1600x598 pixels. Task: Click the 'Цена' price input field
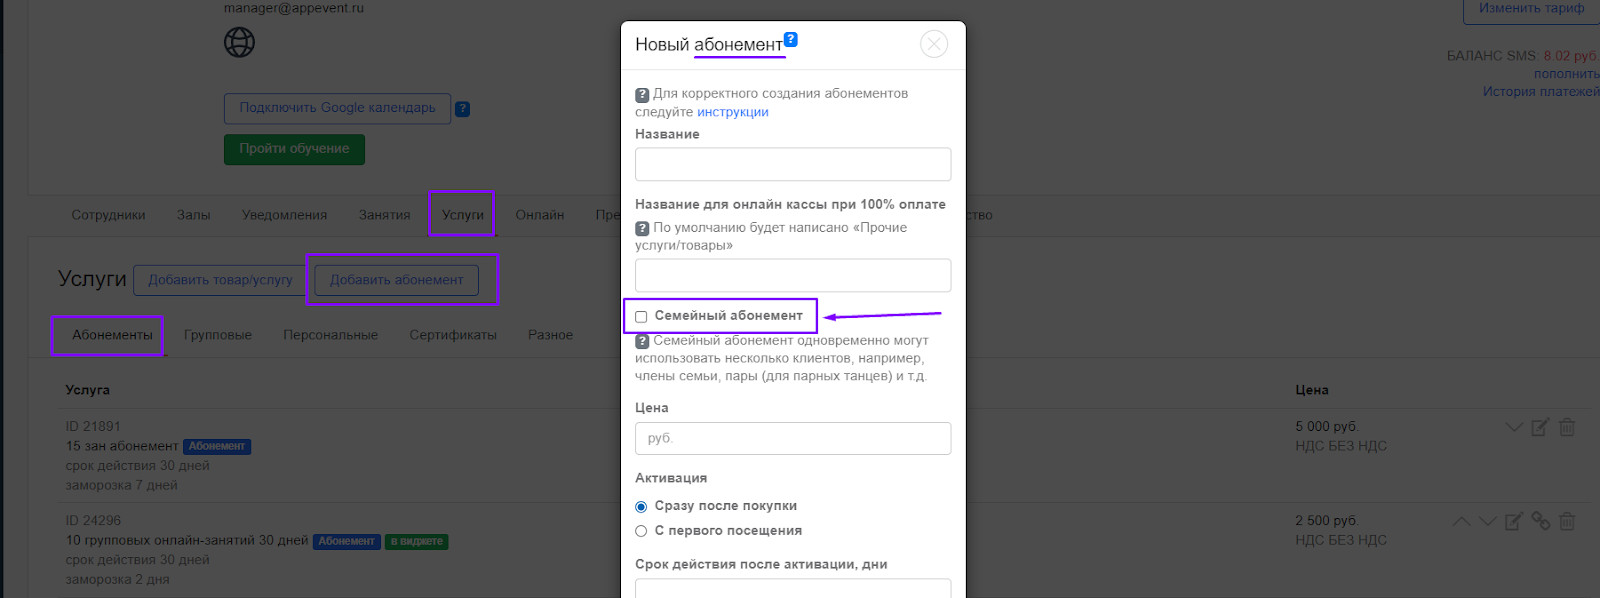792,438
